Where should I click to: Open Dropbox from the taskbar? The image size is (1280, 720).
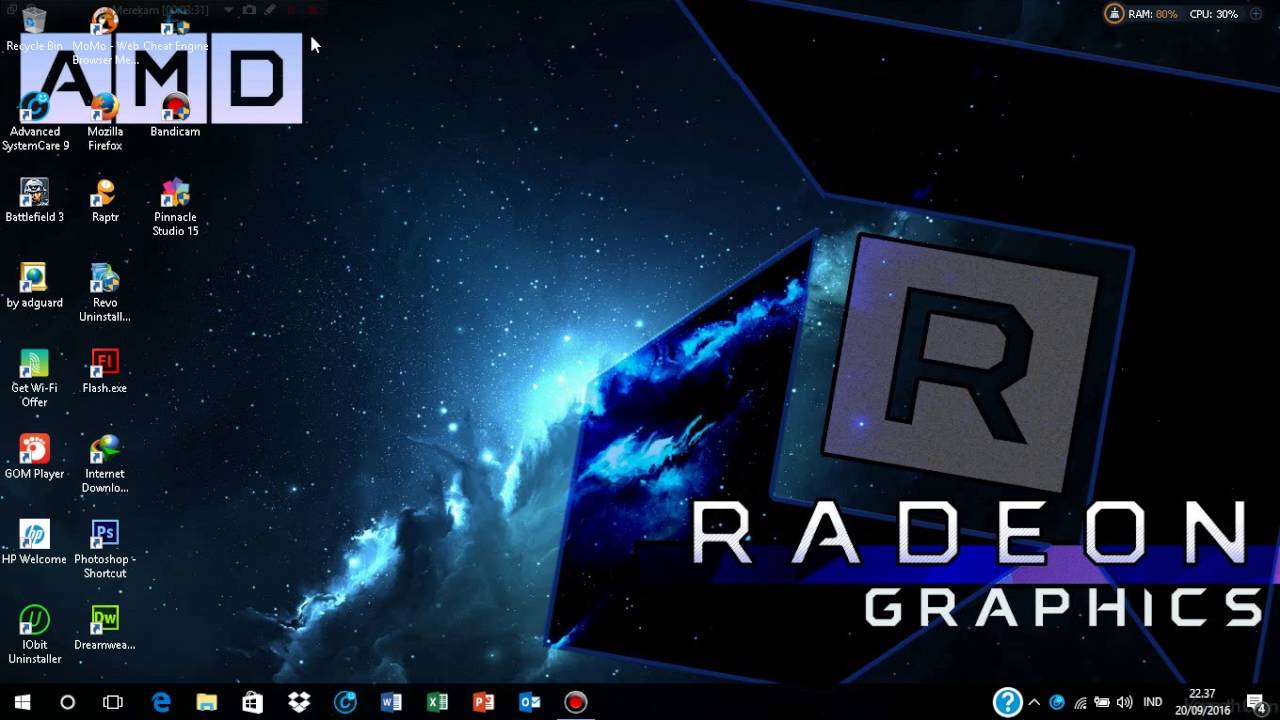point(299,702)
